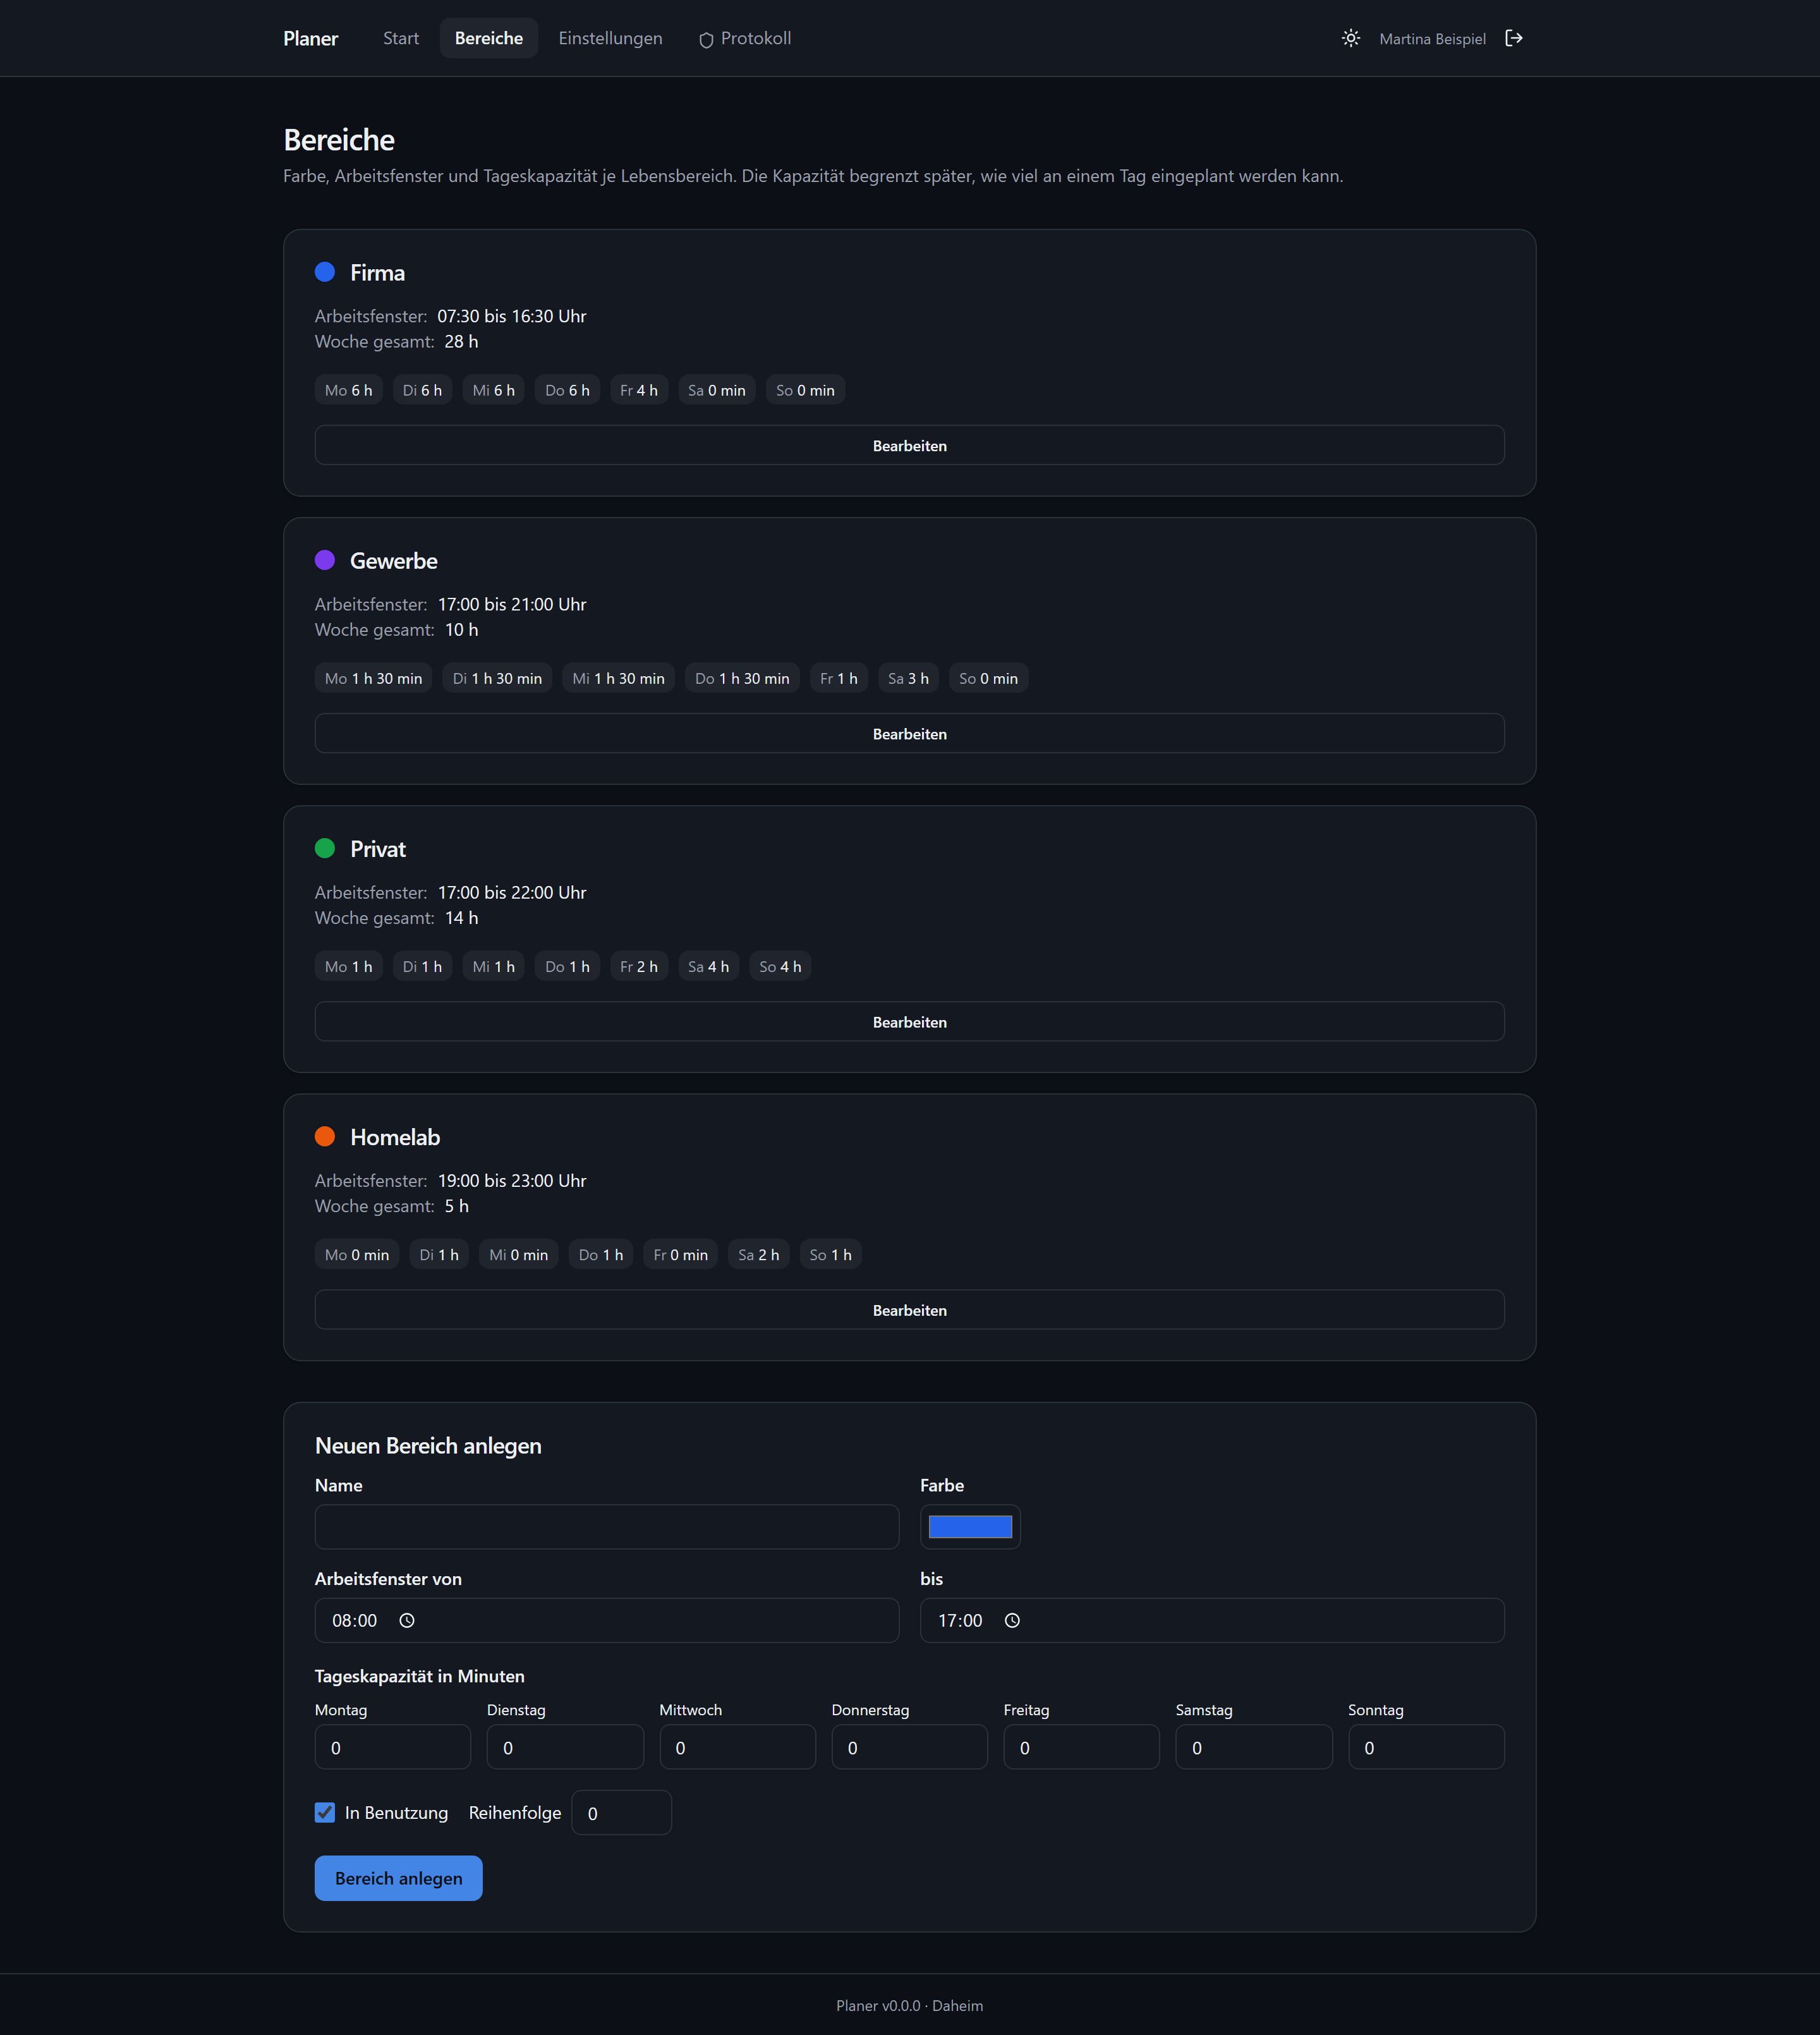Click the shield icon beside Protokoll

pos(706,39)
